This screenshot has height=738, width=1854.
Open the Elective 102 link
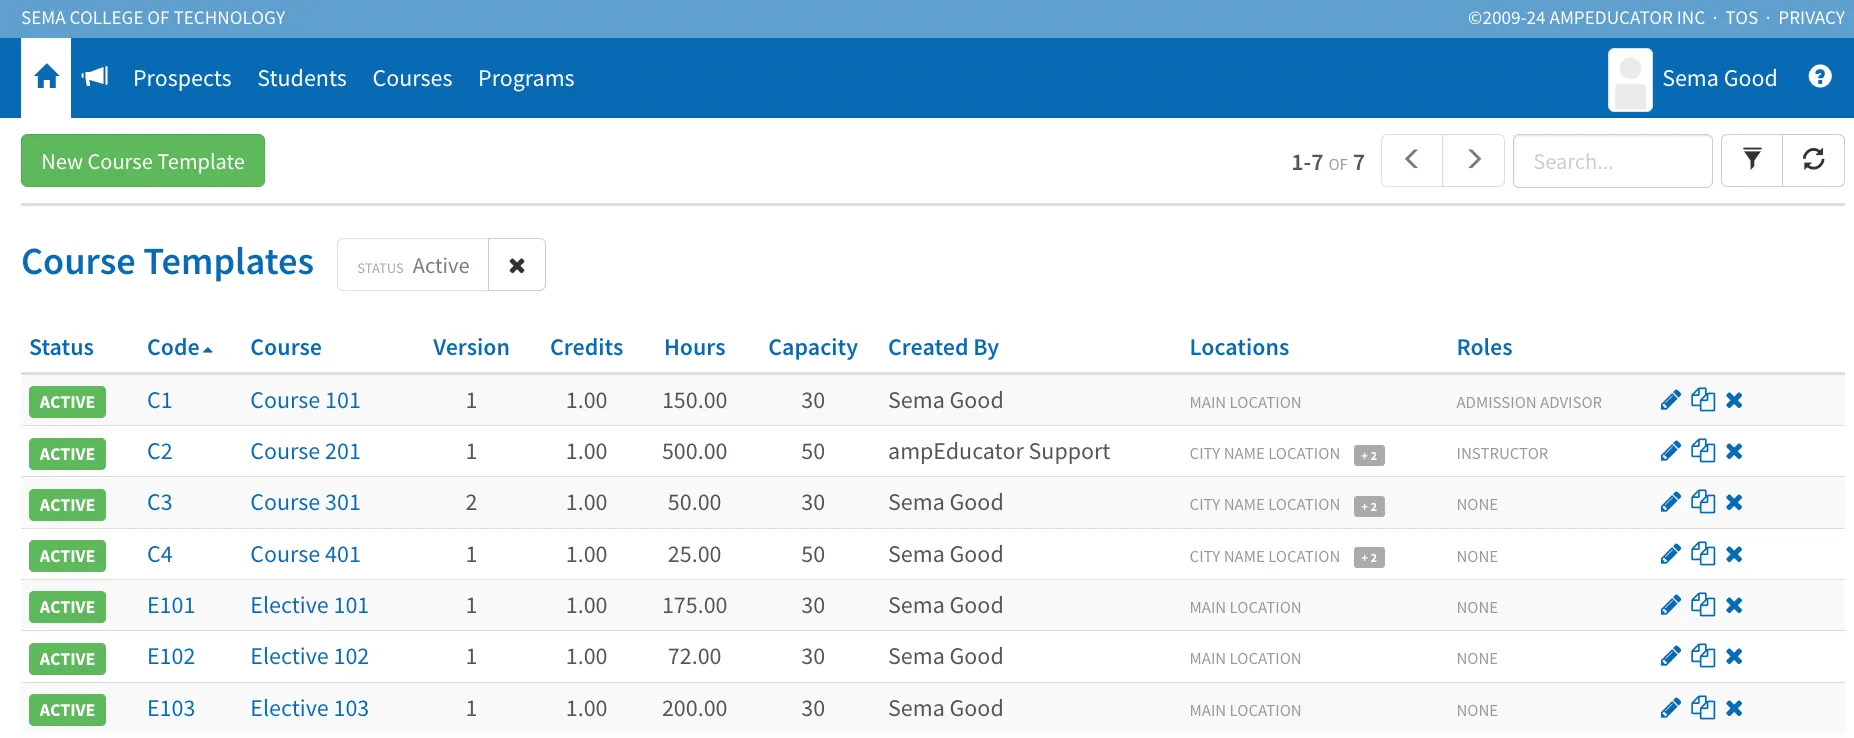point(309,657)
